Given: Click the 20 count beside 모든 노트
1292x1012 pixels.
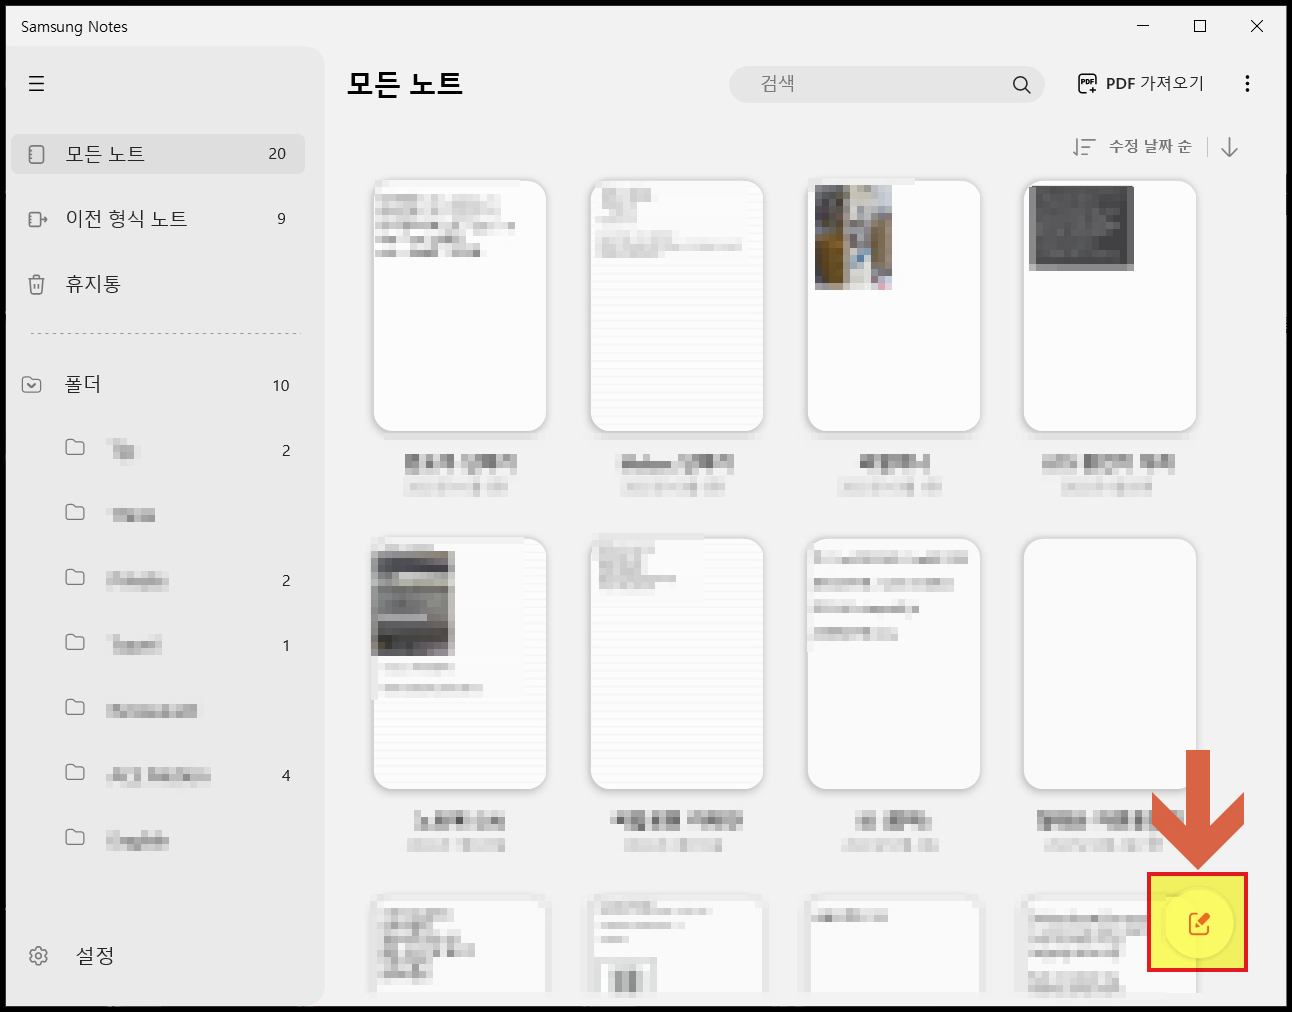Looking at the screenshot, I should click(x=277, y=154).
